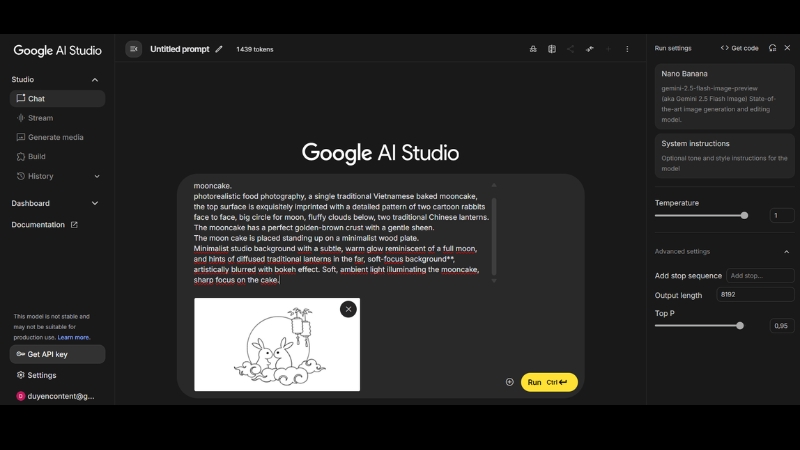Click the rabbit sketch image thumbnail
The width and height of the screenshot is (800, 450).
coord(277,345)
